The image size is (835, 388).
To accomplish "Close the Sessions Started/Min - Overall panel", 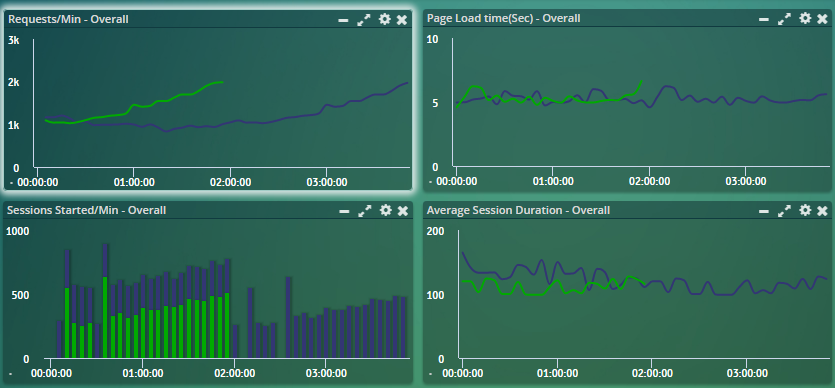I will (403, 211).
